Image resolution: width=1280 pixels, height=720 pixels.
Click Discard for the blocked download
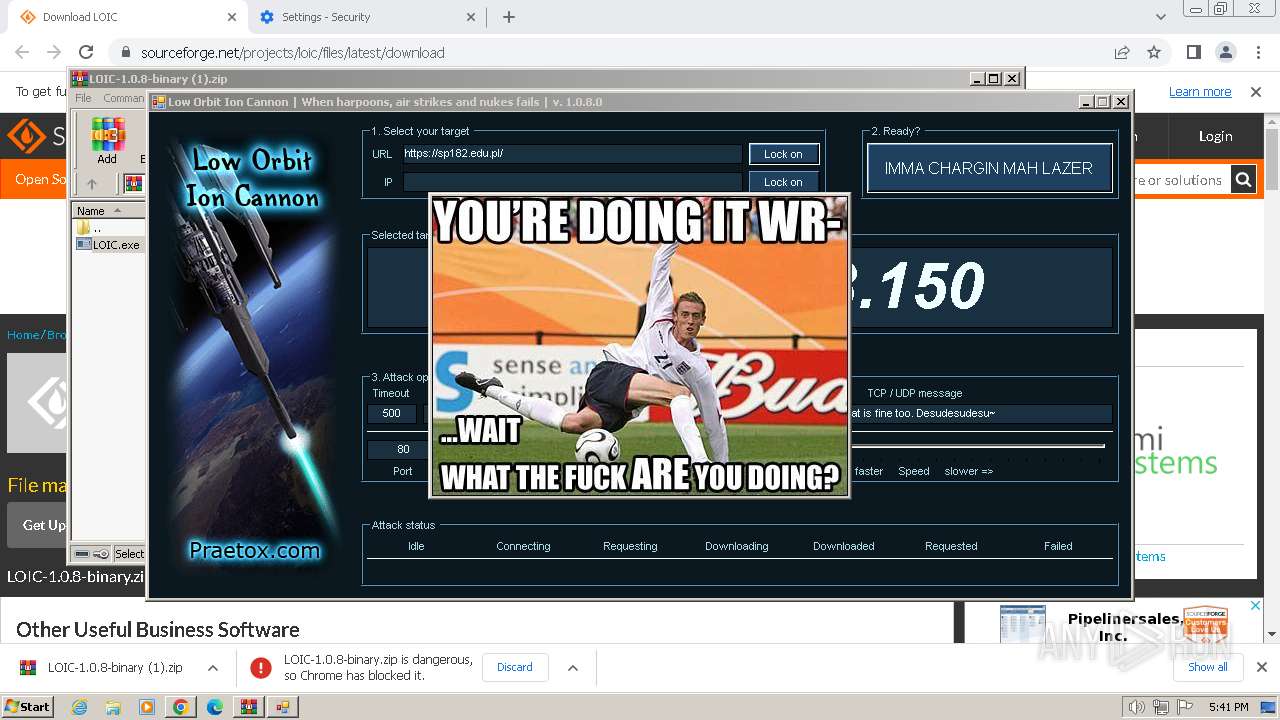coord(515,667)
